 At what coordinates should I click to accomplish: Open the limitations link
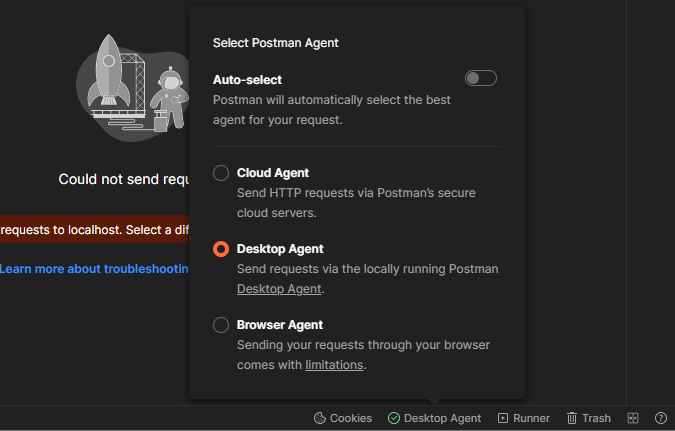click(334, 365)
